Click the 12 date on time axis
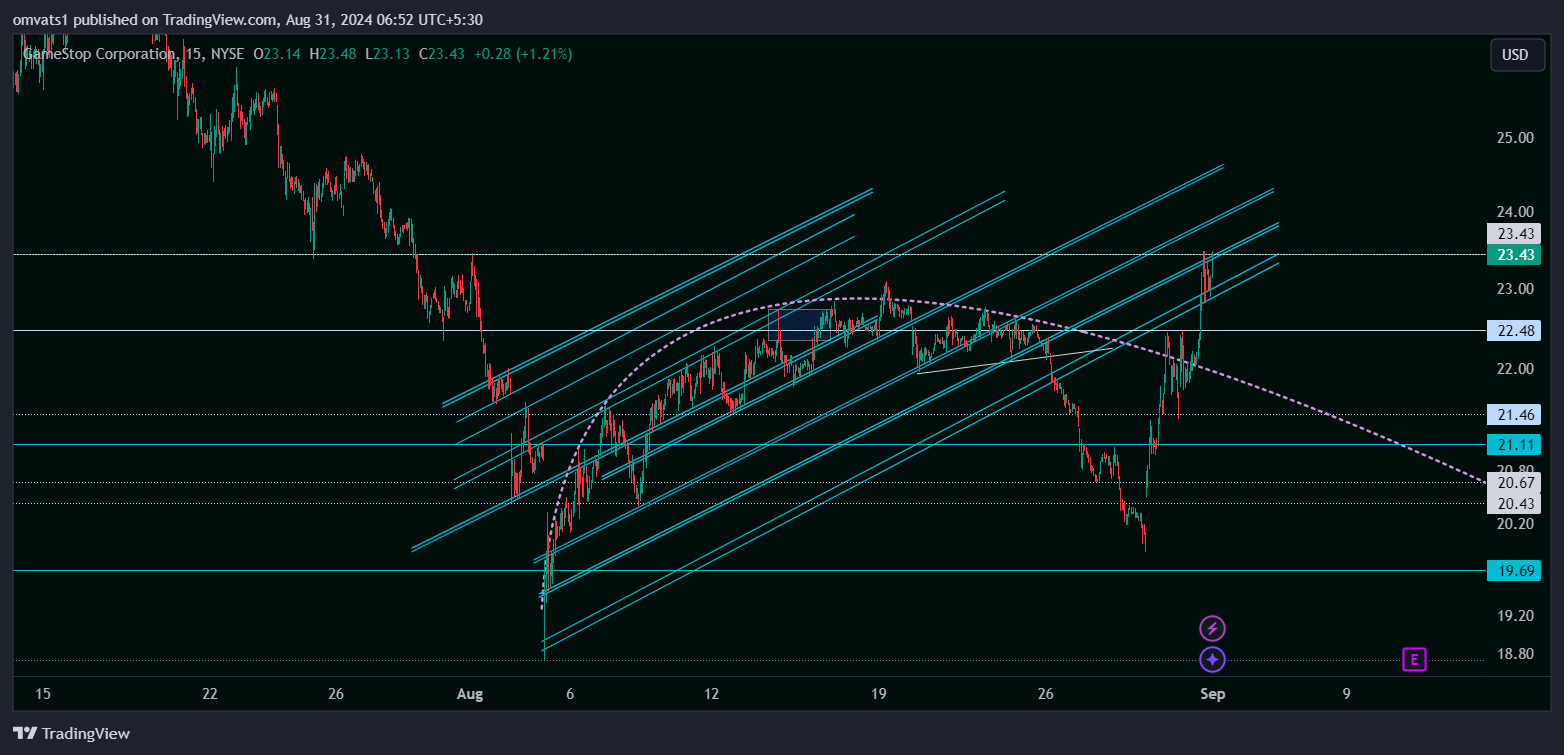The height and width of the screenshot is (755, 1564). point(712,693)
